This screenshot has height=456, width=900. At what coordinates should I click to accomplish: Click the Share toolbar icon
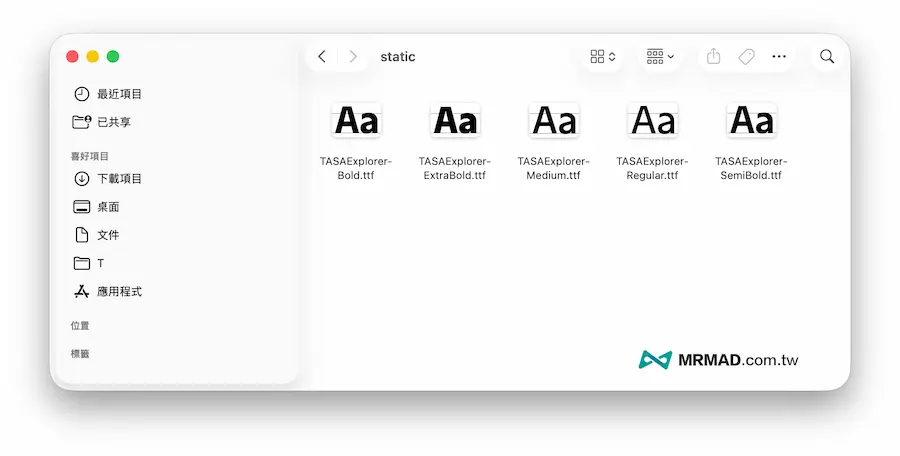click(713, 56)
